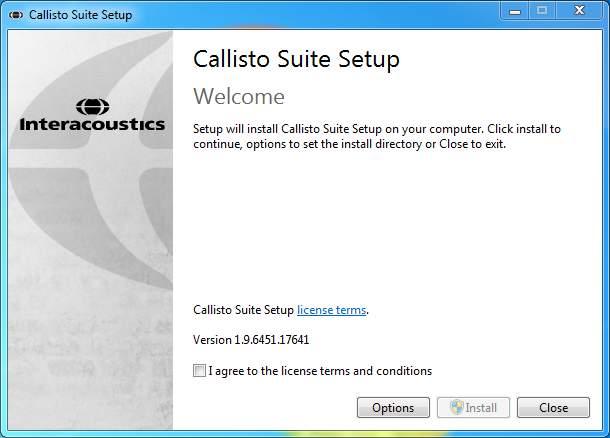
Task: Click the Install button
Action: point(473,407)
